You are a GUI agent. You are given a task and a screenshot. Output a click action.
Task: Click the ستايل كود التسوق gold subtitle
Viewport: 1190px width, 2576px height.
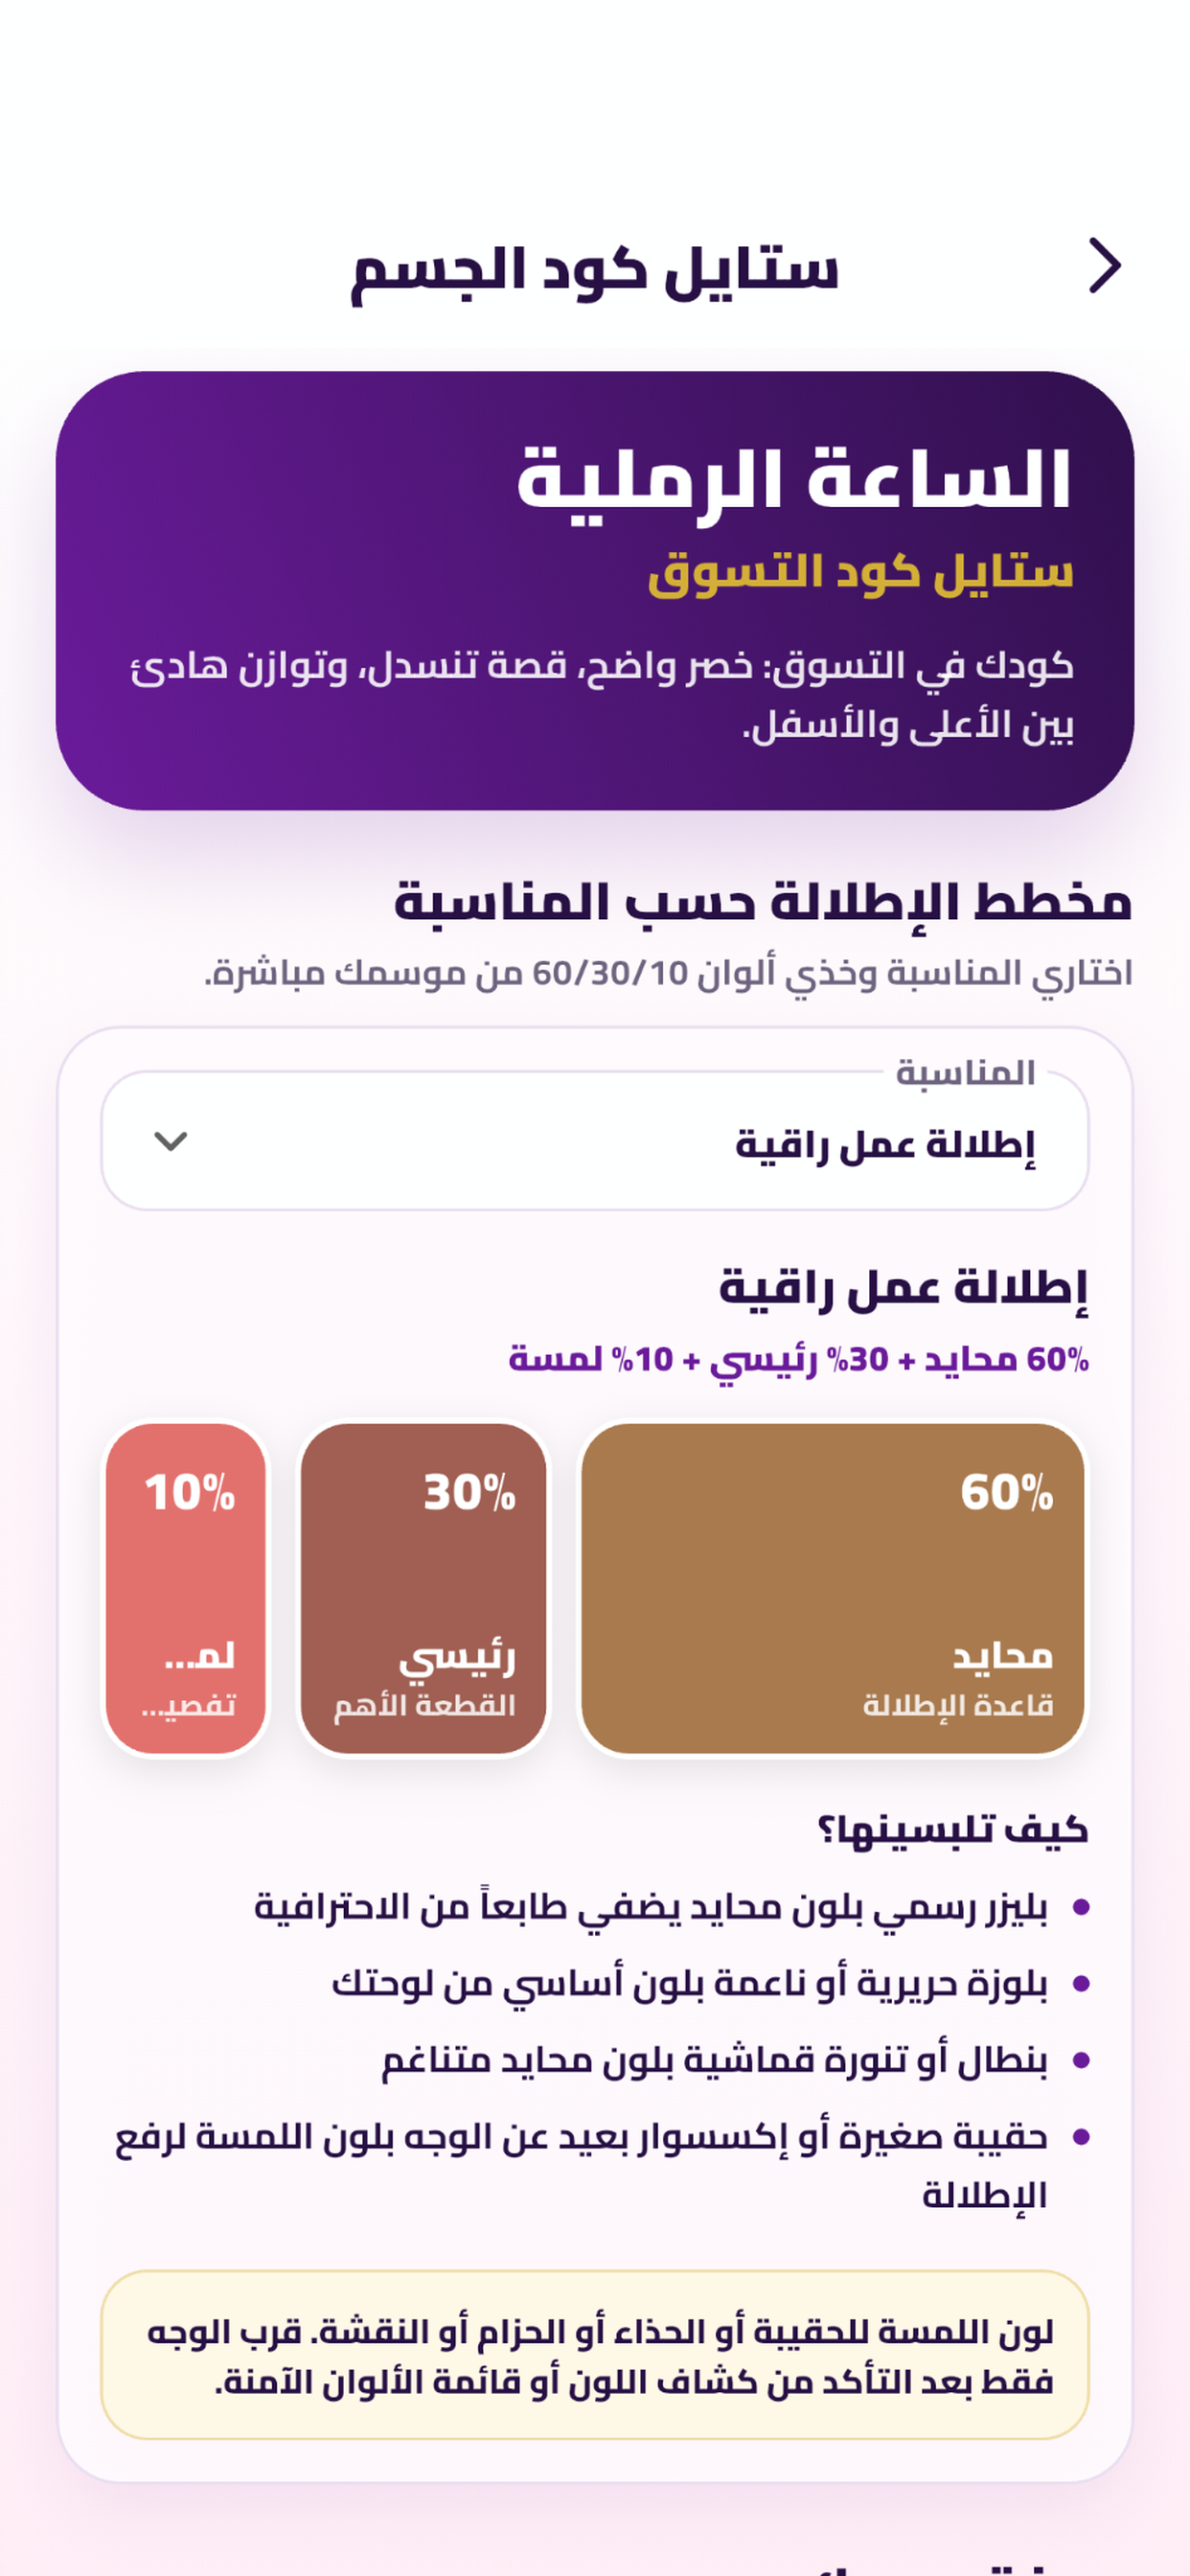coord(861,573)
